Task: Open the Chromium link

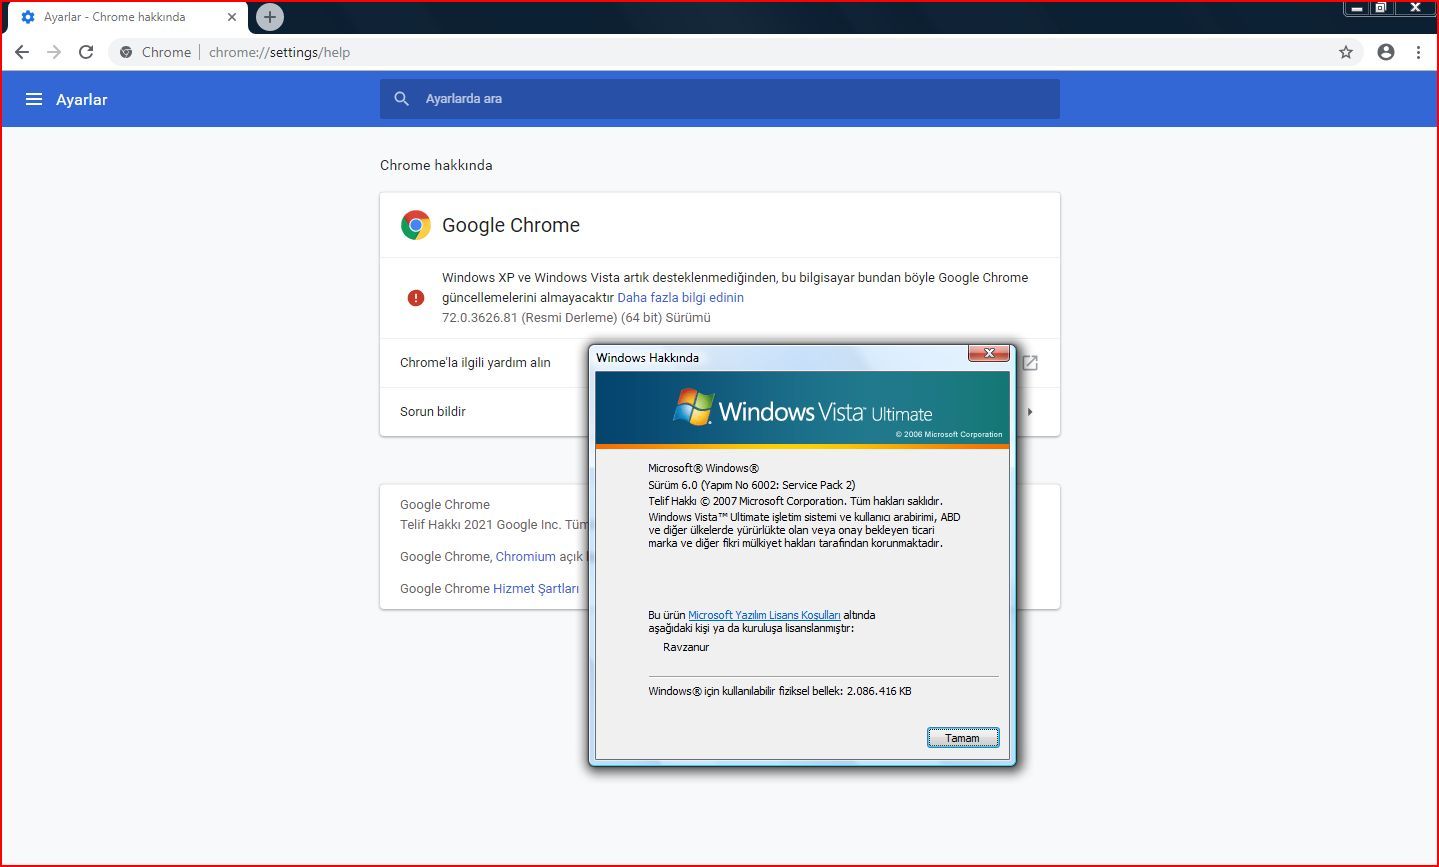Action: [x=525, y=557]
